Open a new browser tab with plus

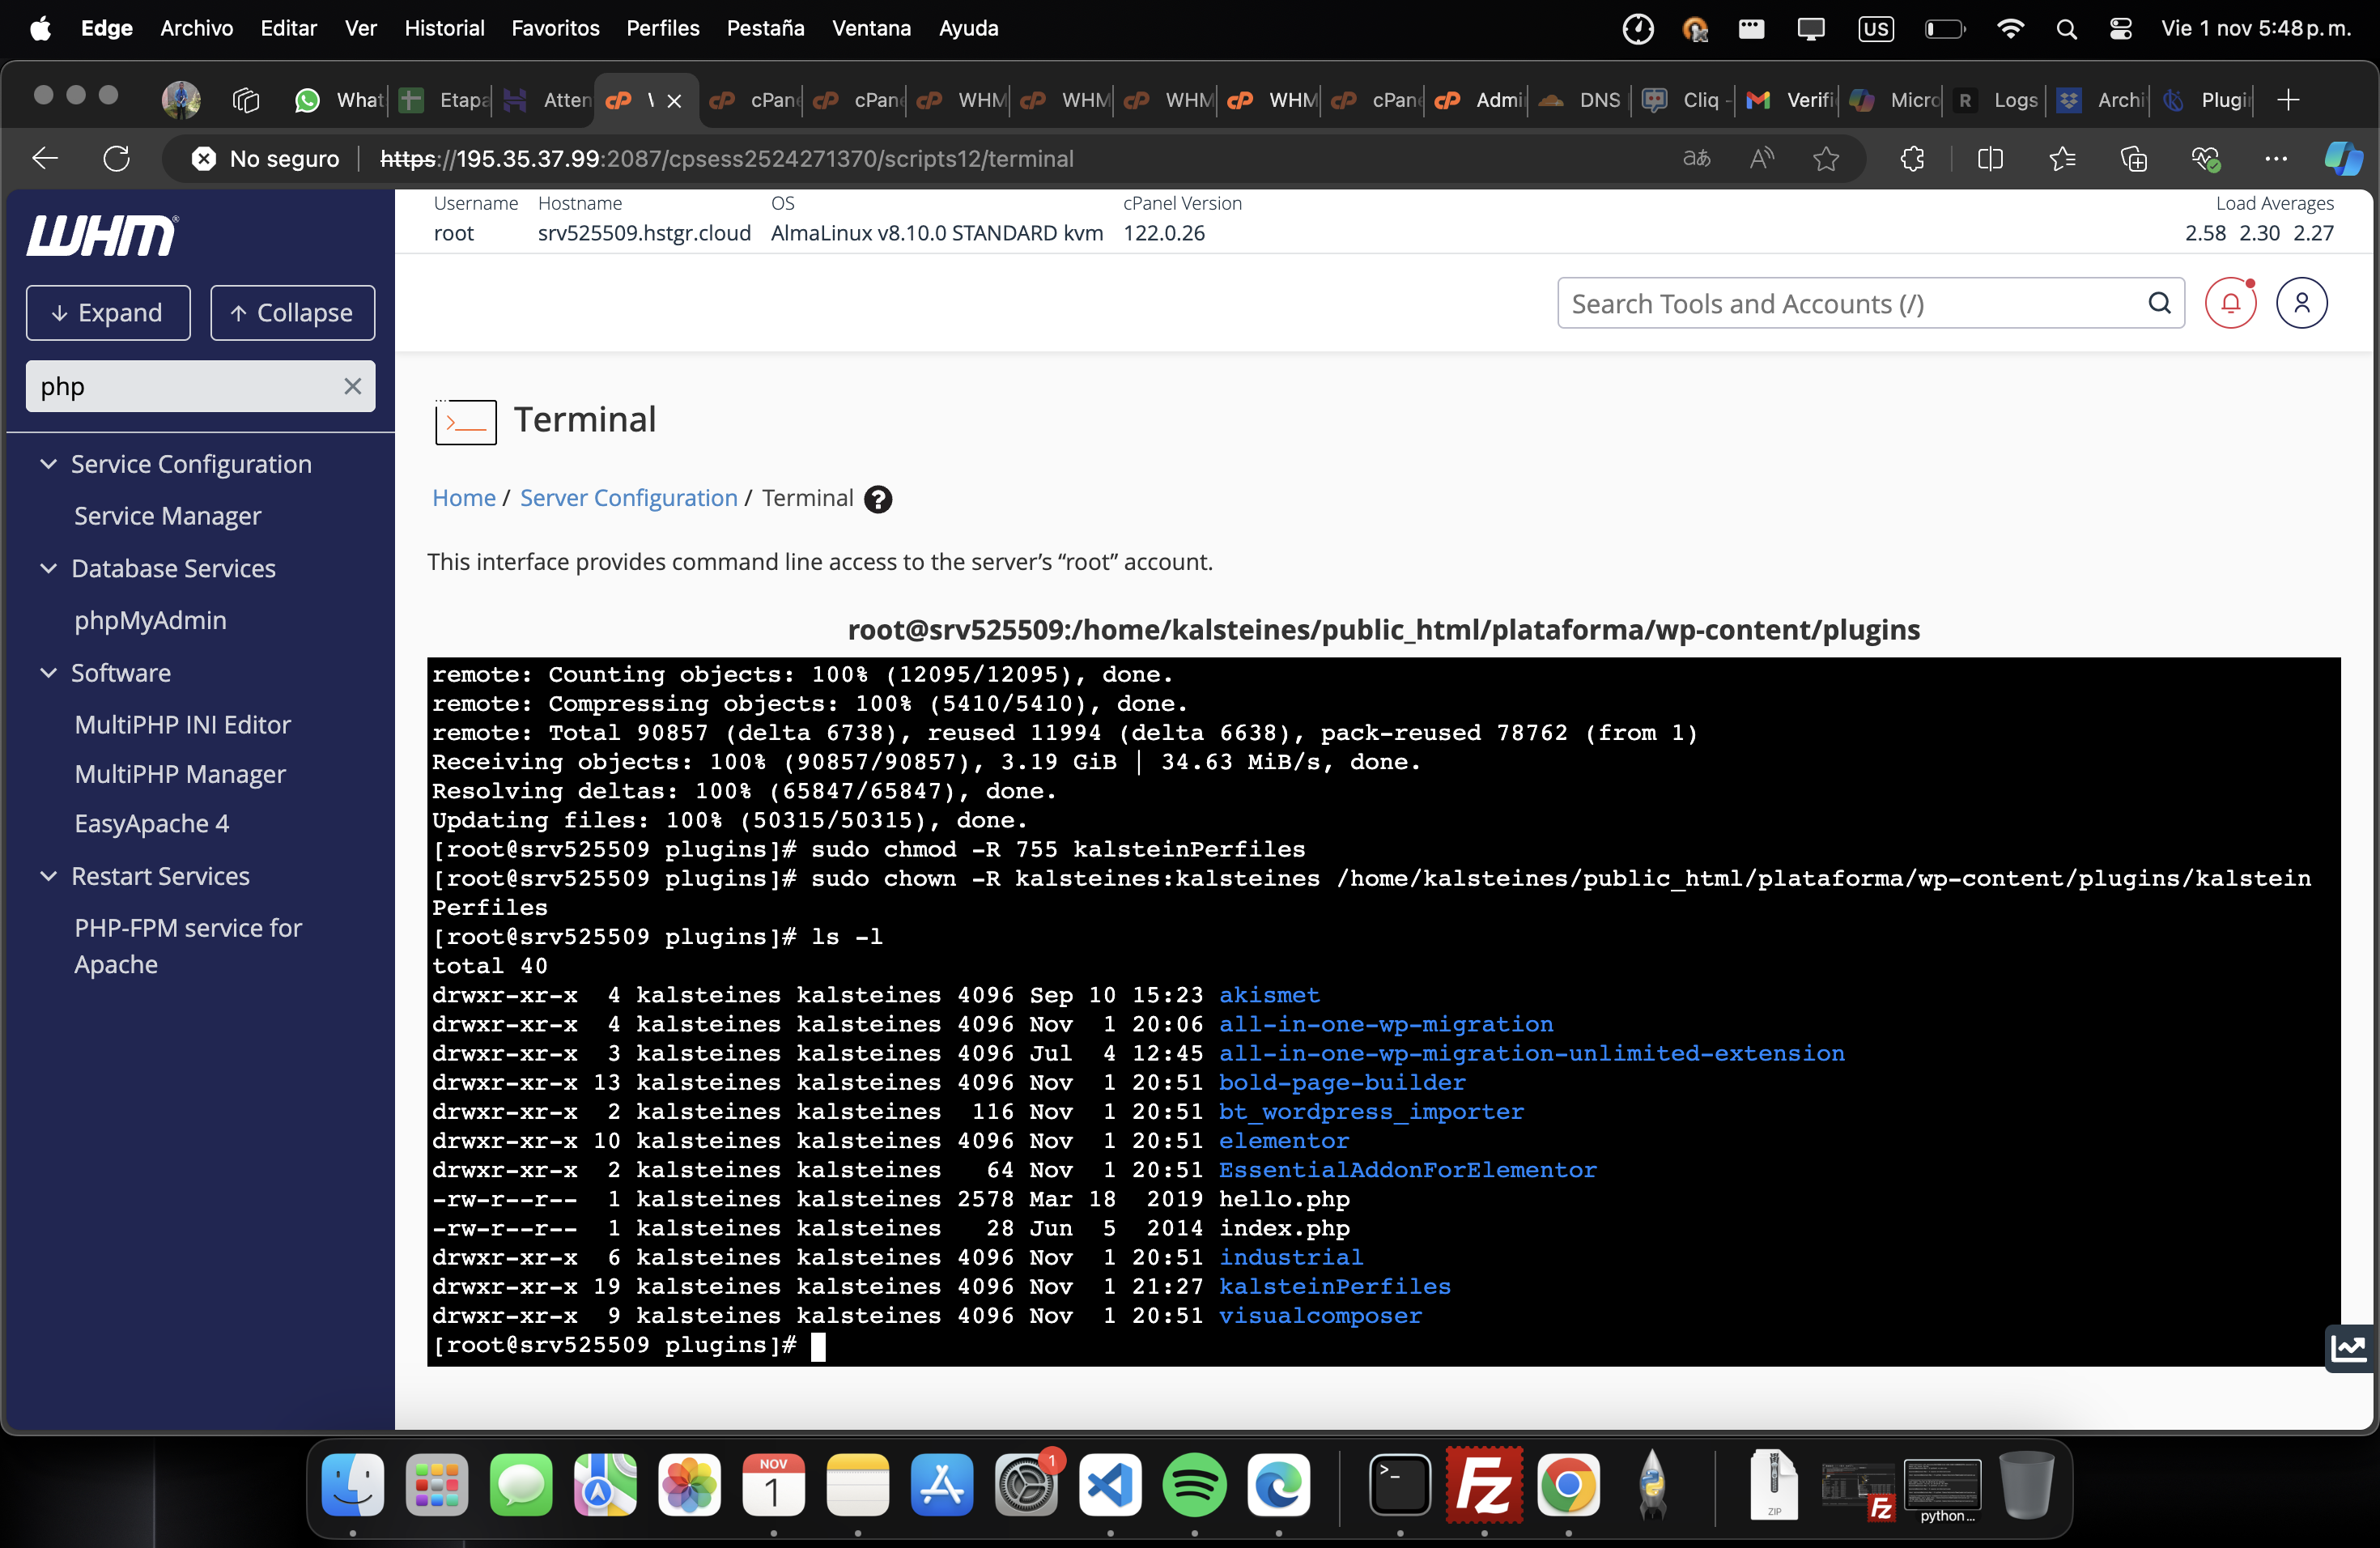[2288, 100]
